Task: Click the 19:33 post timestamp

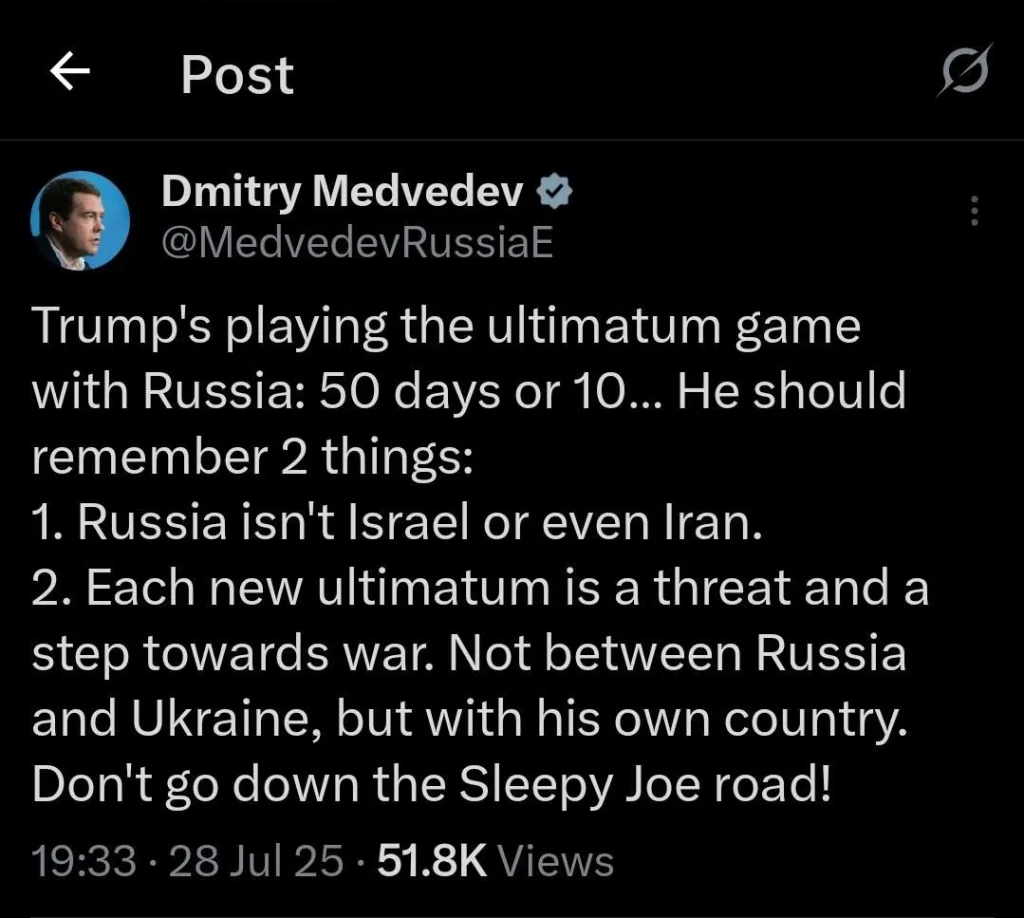Action: click(x=84, y=861)
